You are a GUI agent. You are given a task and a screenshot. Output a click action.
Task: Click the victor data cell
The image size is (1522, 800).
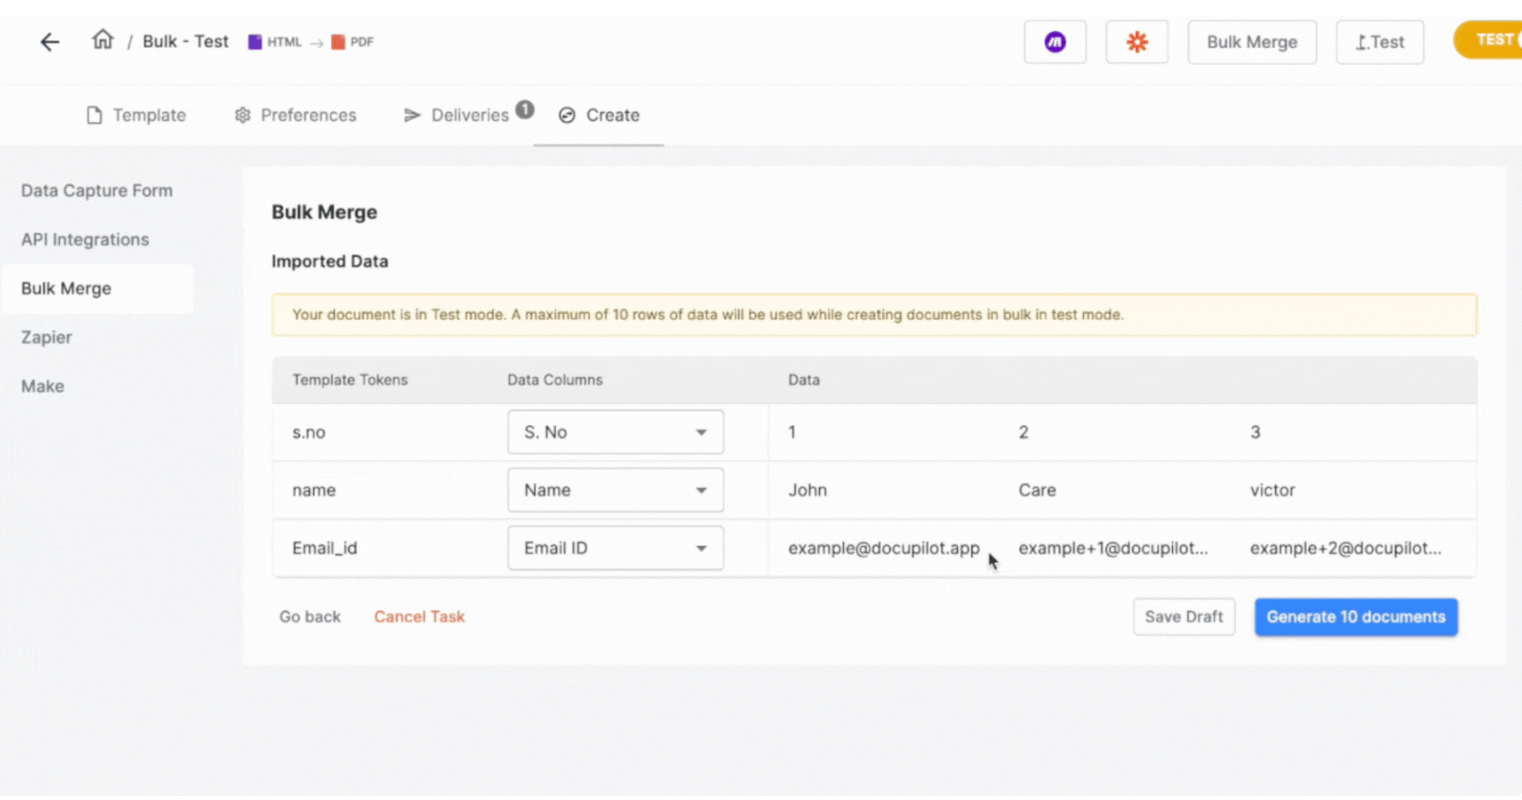(x=1272, y=490)
